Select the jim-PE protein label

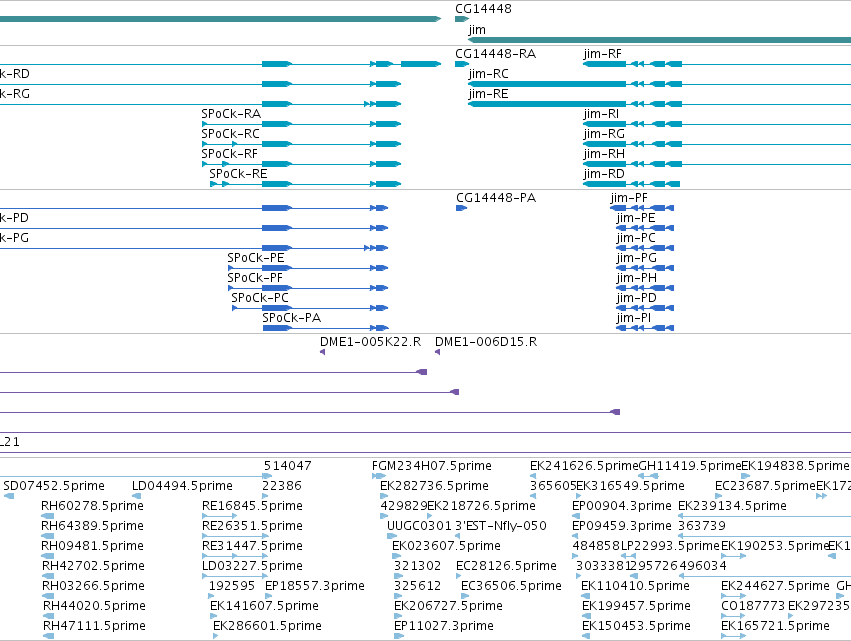point(636,218)
